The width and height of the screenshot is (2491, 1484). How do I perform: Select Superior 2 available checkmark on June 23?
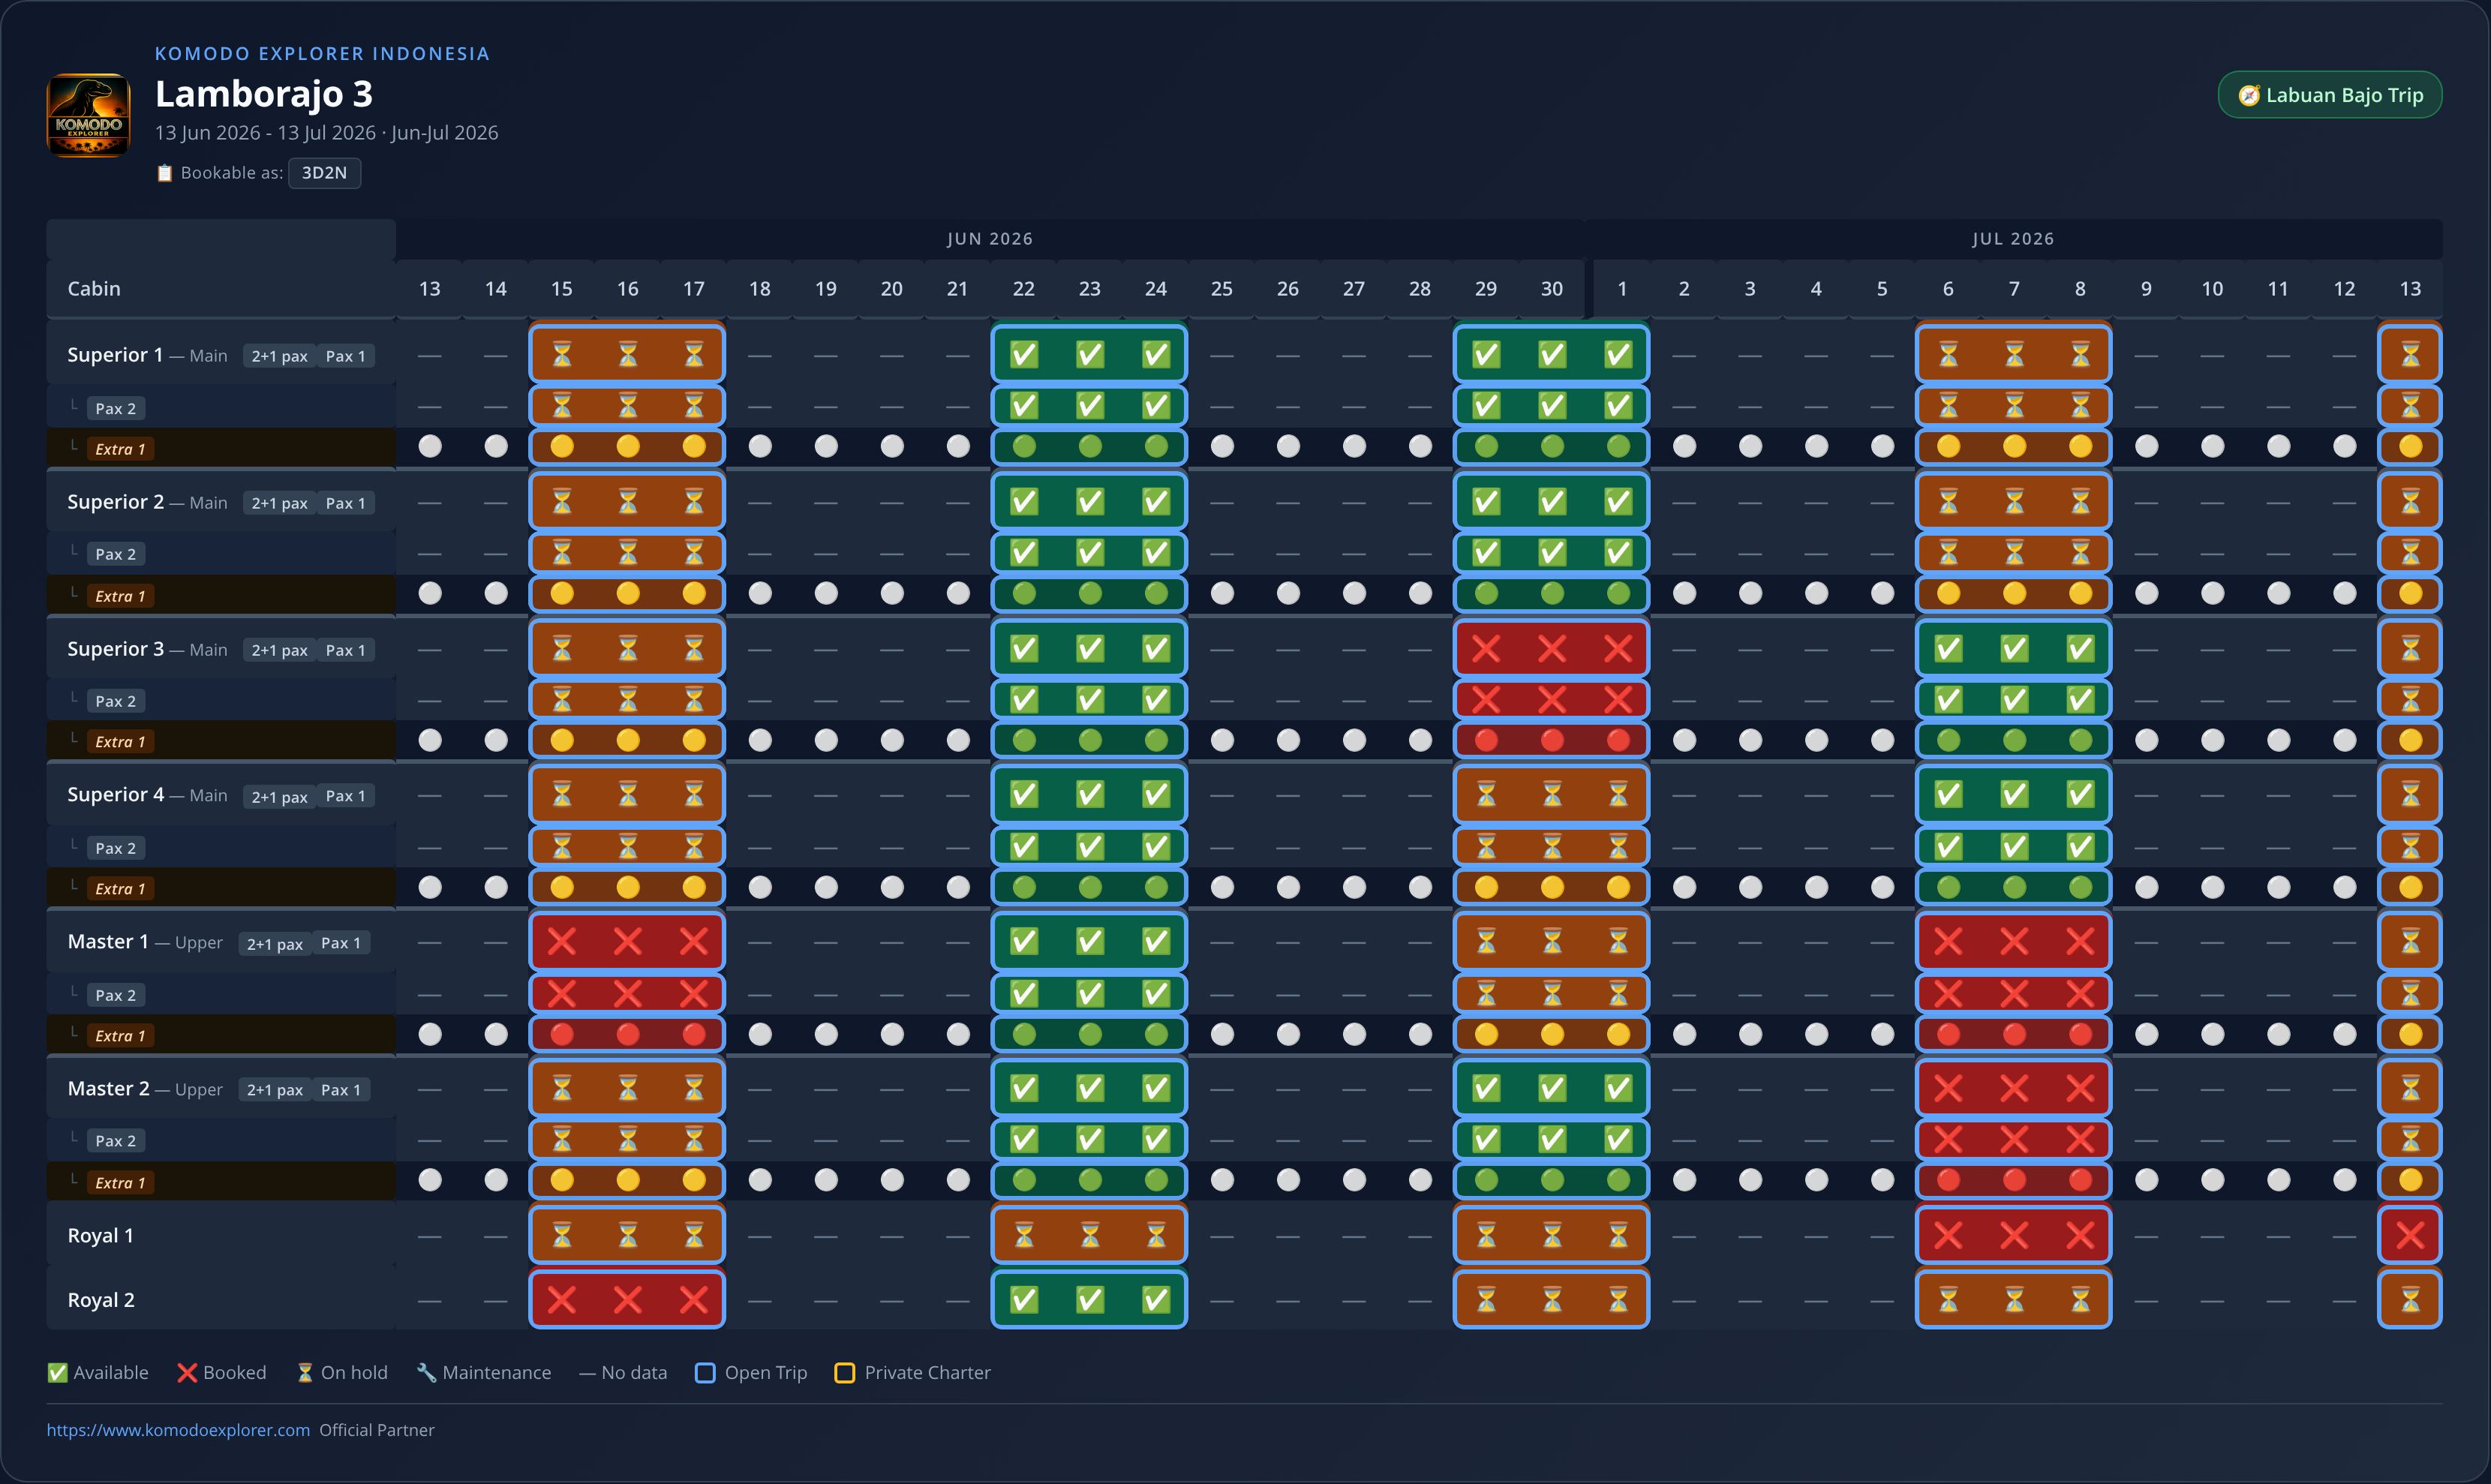pos(1090,501)
